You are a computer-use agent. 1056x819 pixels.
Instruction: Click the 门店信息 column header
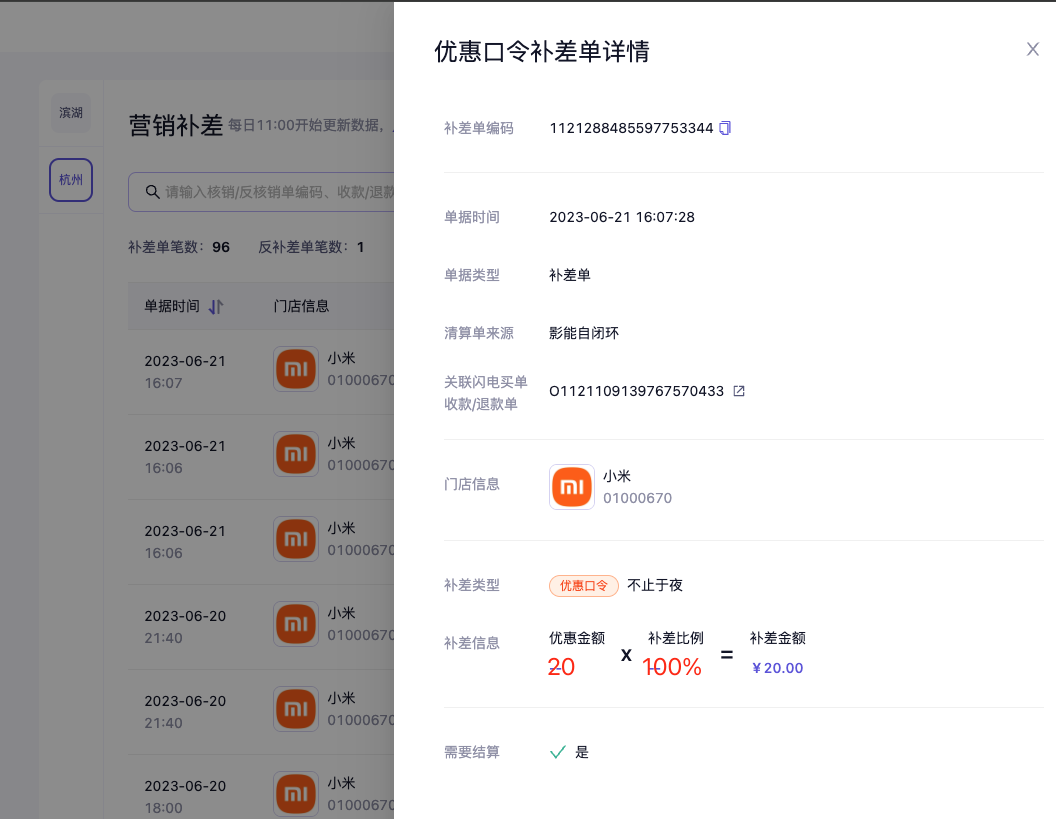(302, 306)
